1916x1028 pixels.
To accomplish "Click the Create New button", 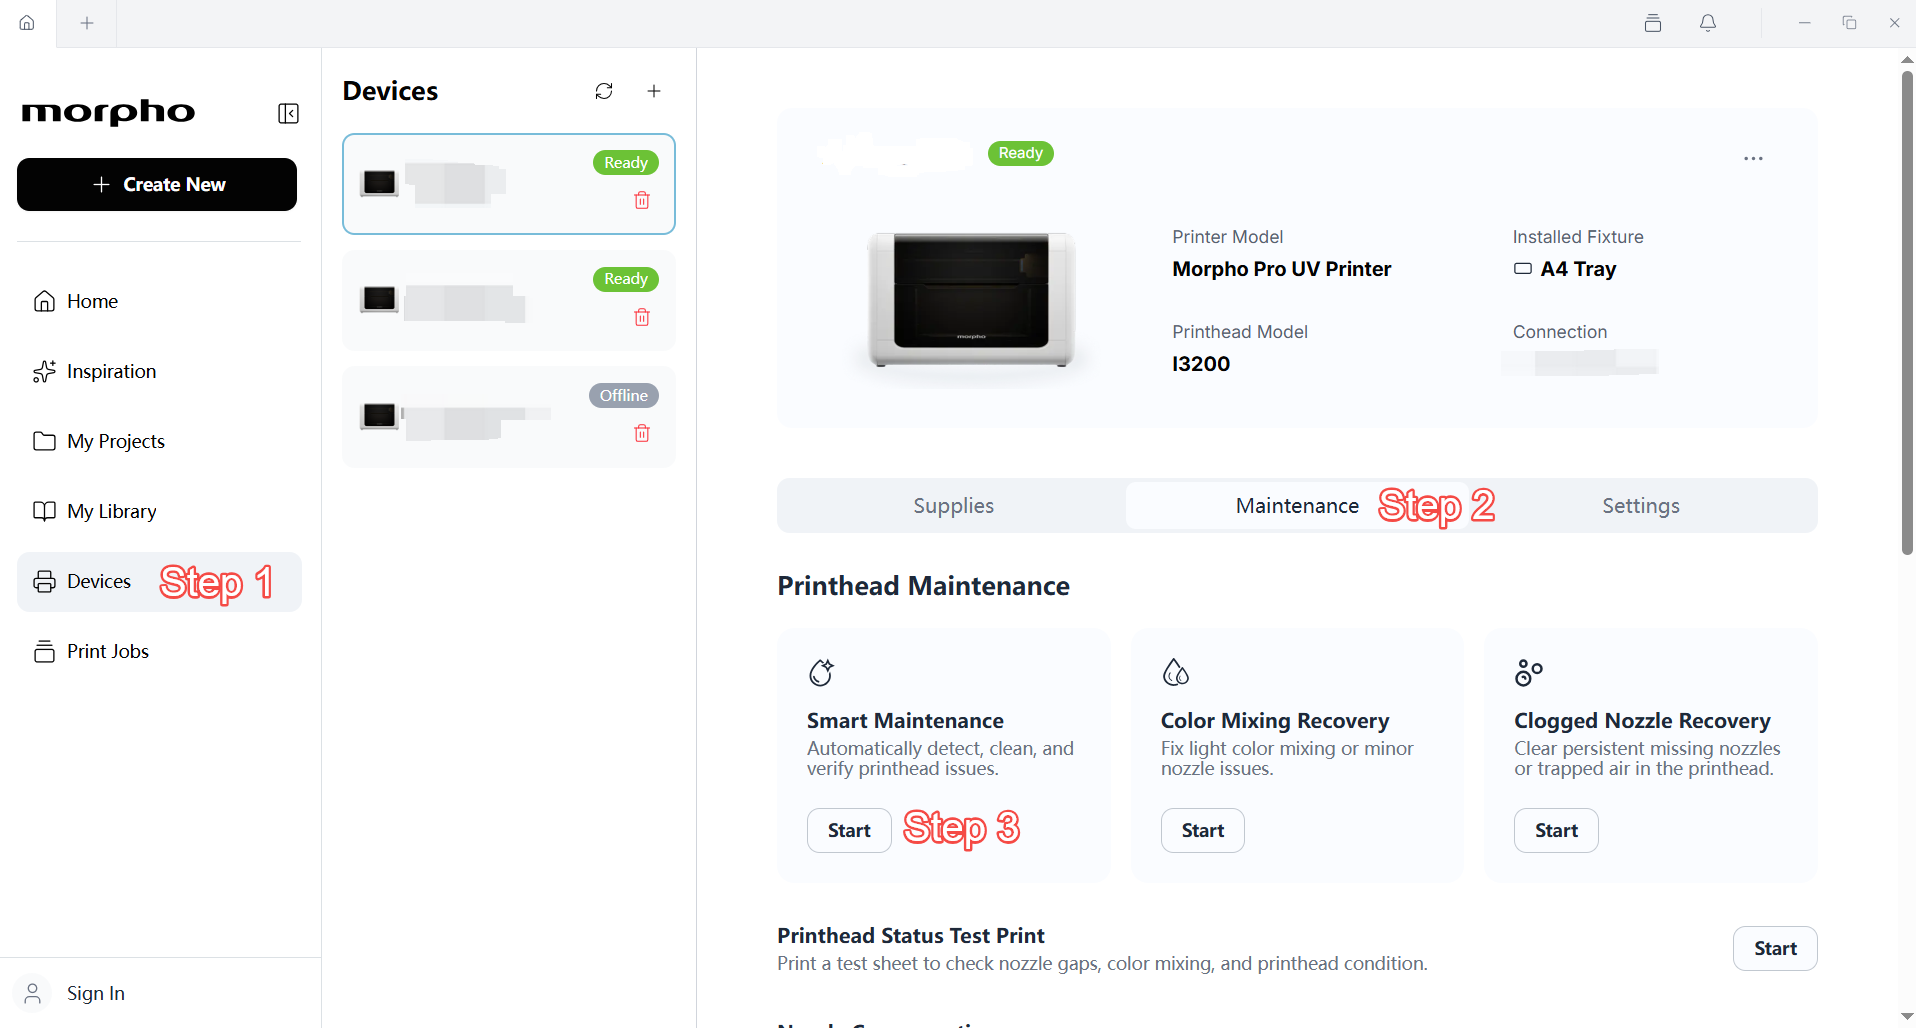I will (x=157, y=185).
